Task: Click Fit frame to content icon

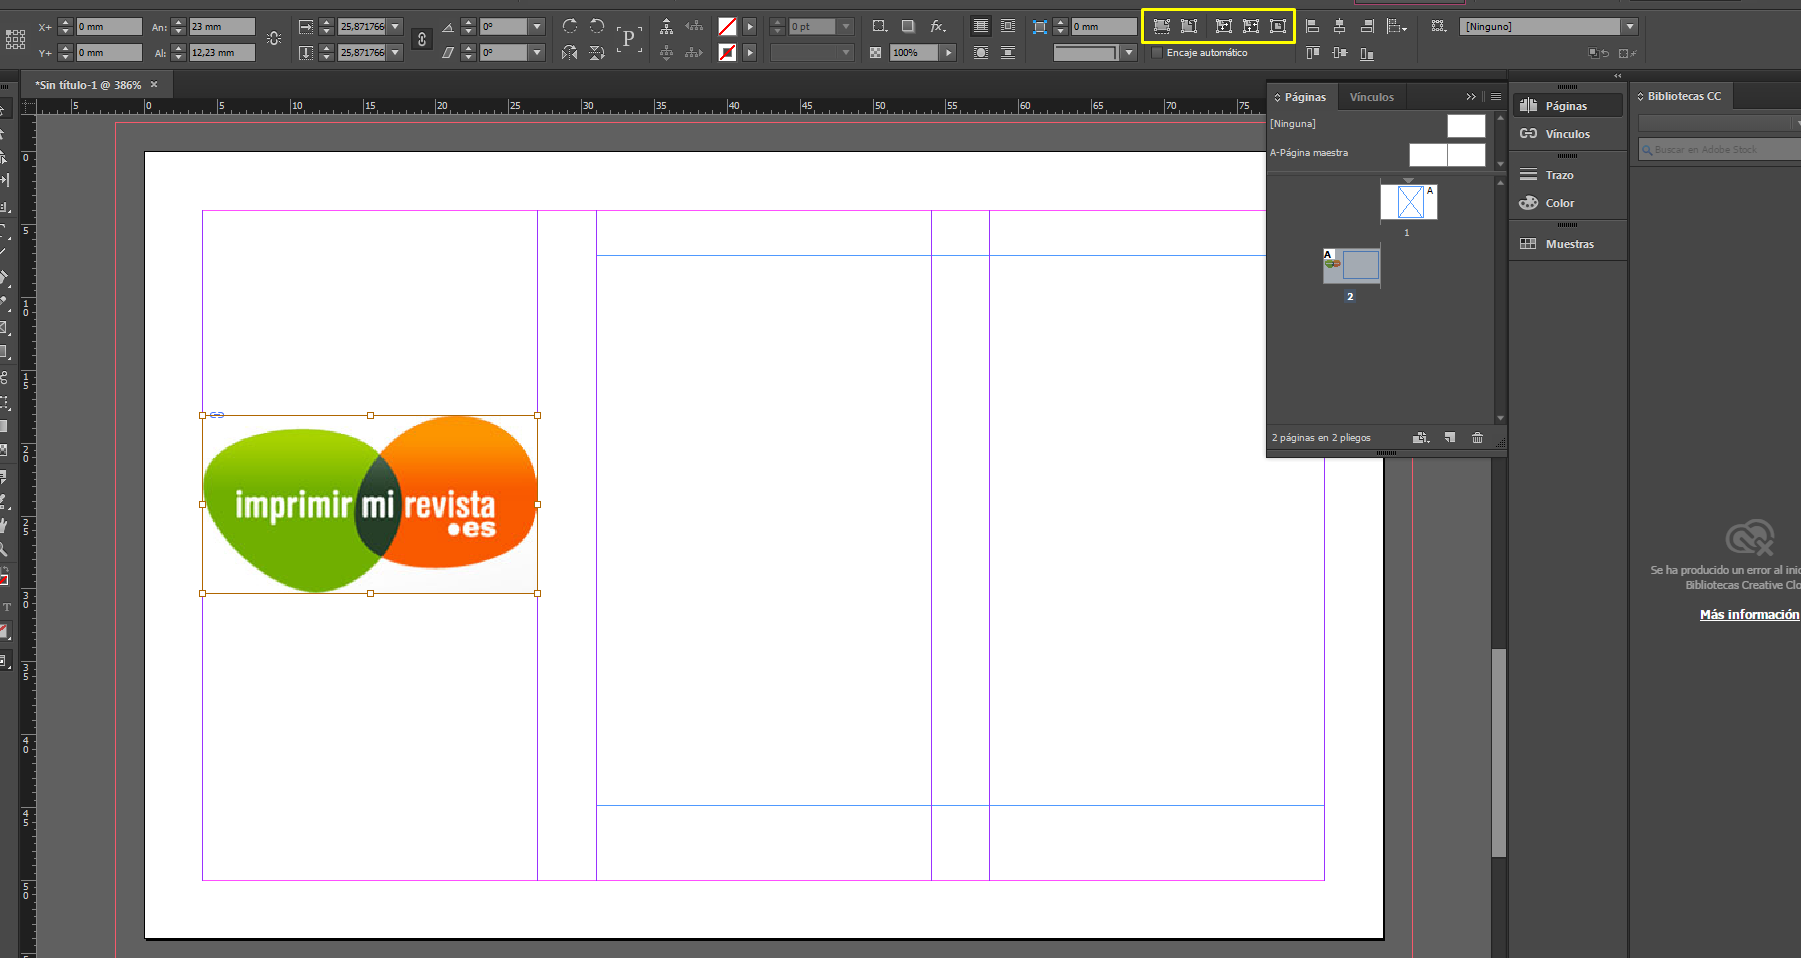Action: click(x=1251, y=26)
